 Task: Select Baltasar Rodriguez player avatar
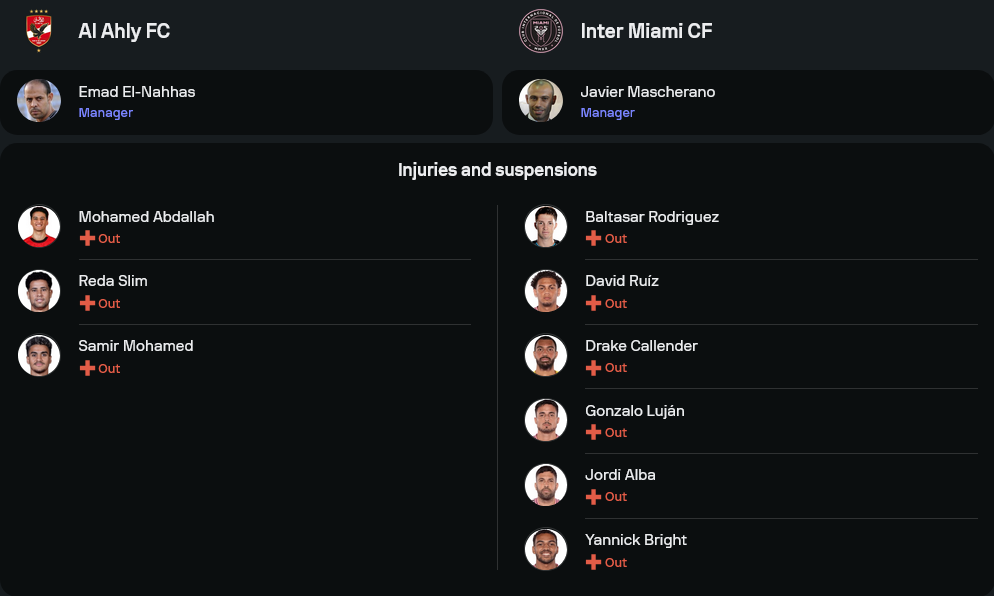546,226
